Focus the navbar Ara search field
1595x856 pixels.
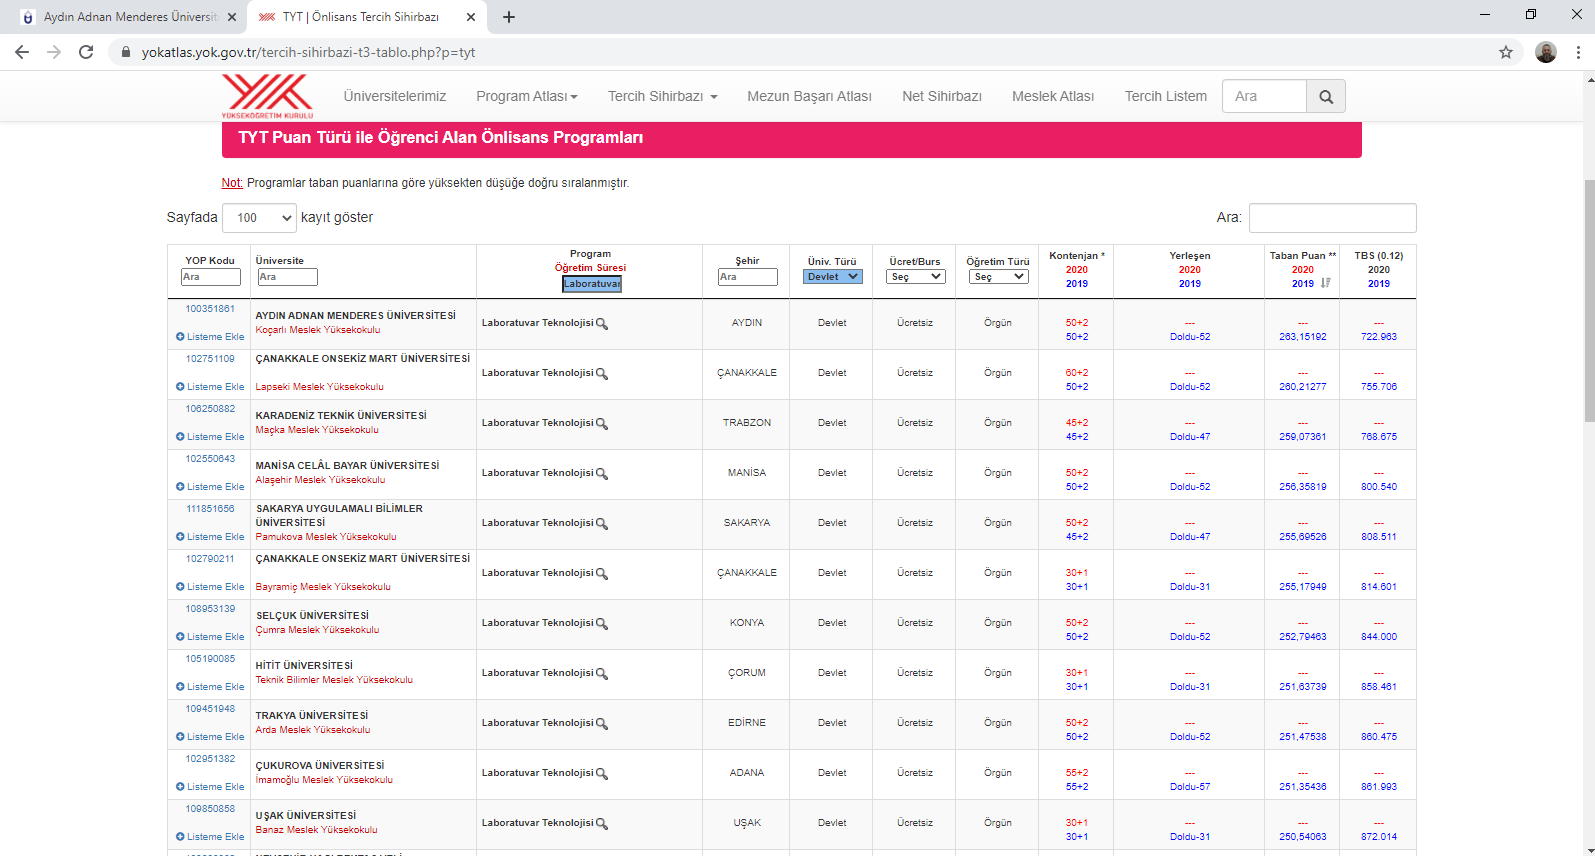click(1264, 96)
